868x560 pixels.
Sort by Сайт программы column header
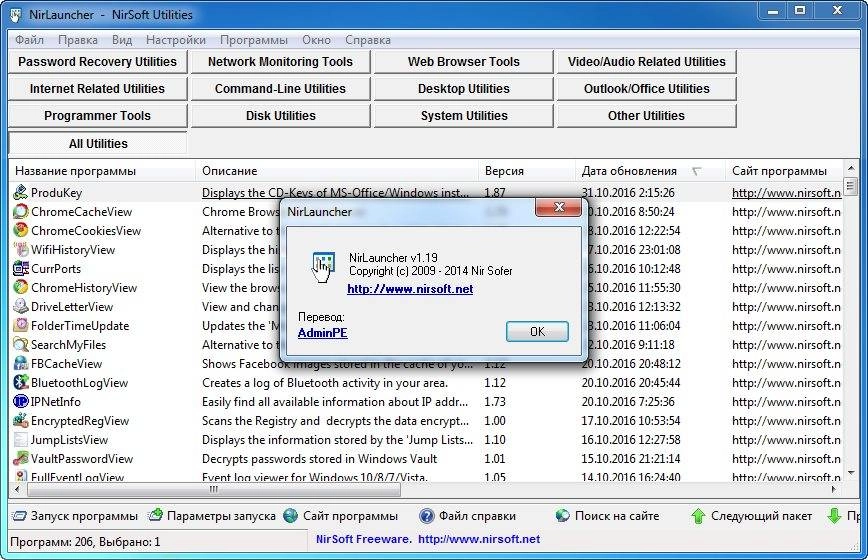pyautogui.click(x=783, y=171)
